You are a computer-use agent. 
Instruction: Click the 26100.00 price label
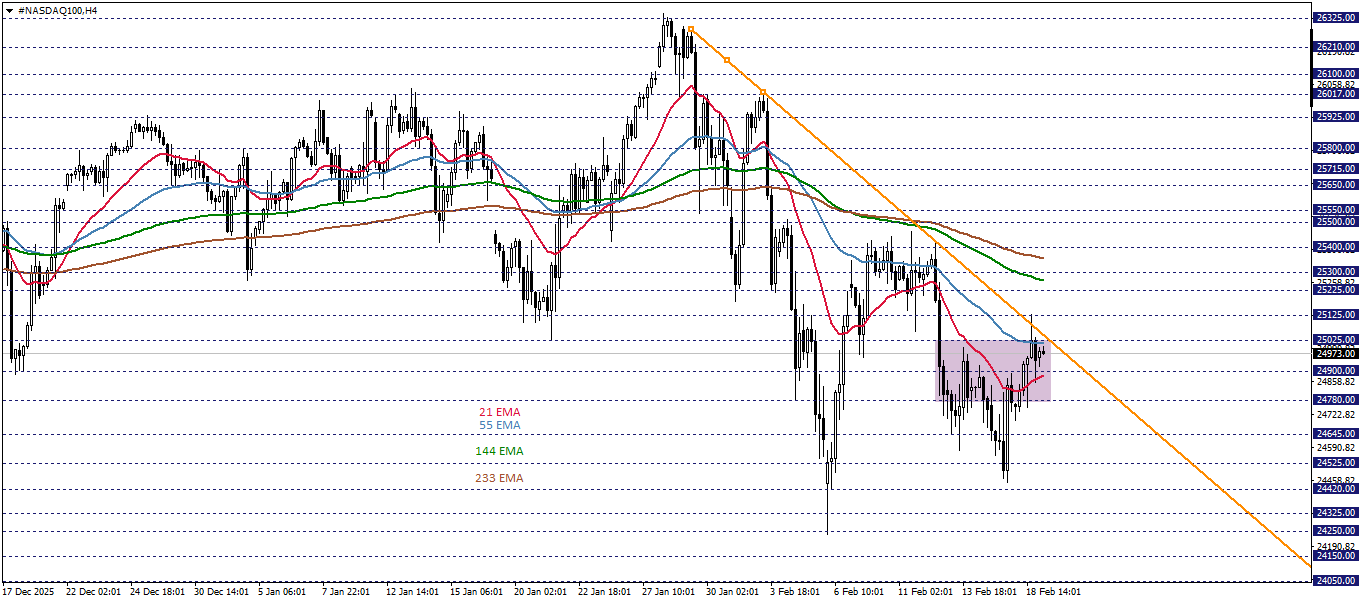coord(1334,72)
